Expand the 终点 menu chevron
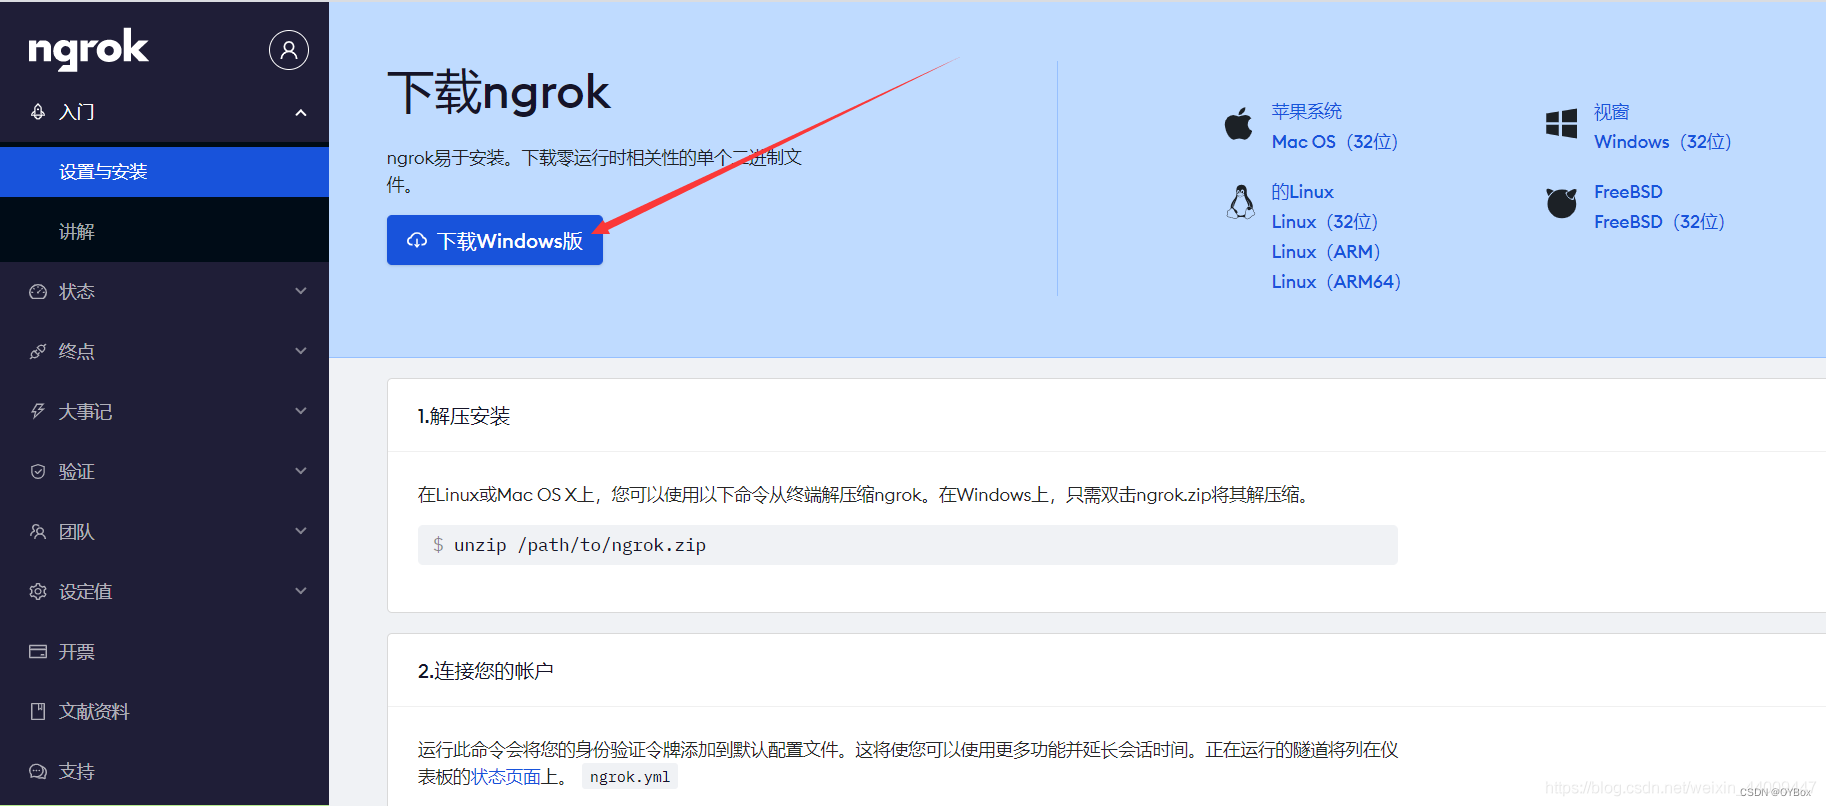This screenshot has height=806, width=1826. (301, 351)
